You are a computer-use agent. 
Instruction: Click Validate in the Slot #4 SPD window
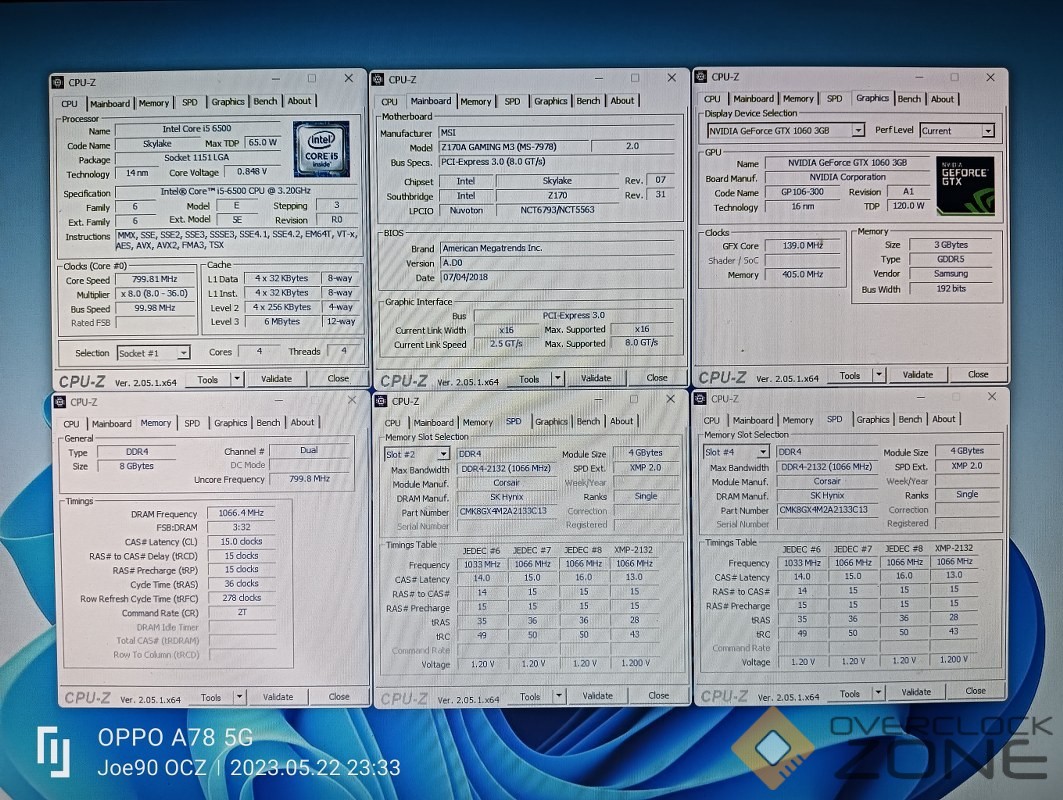pos(916,692)
